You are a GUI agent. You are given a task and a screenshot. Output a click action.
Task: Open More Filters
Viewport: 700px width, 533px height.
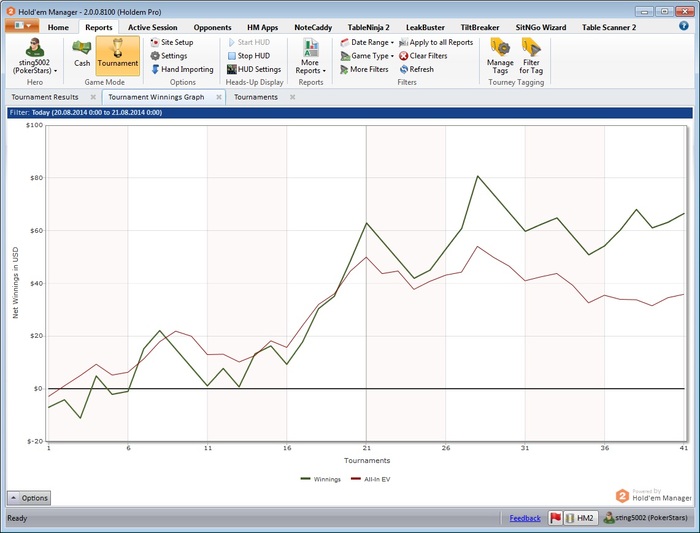364,69
